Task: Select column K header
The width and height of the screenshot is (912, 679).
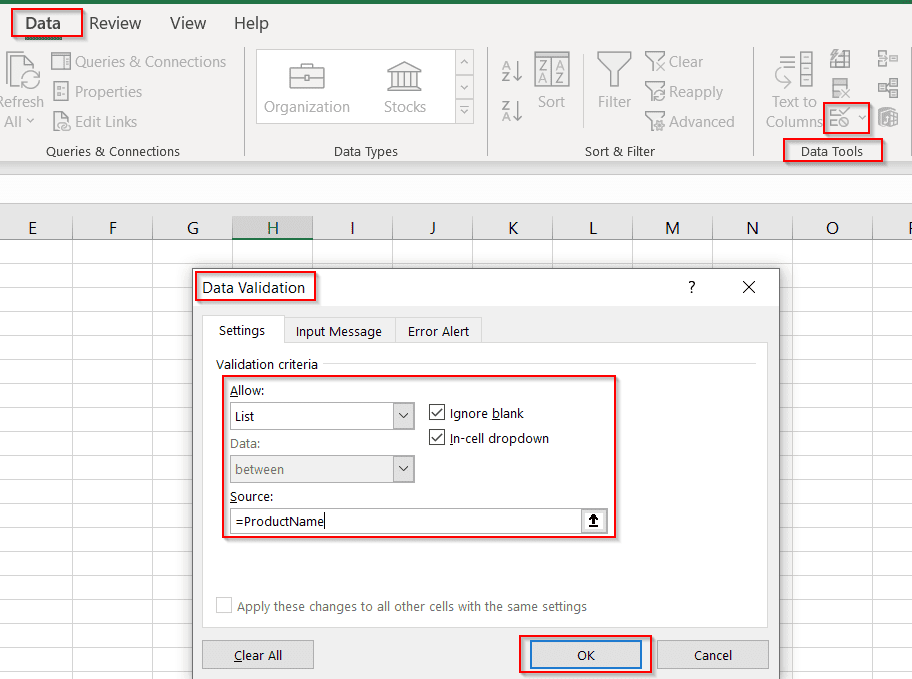Action: (512, 228)
